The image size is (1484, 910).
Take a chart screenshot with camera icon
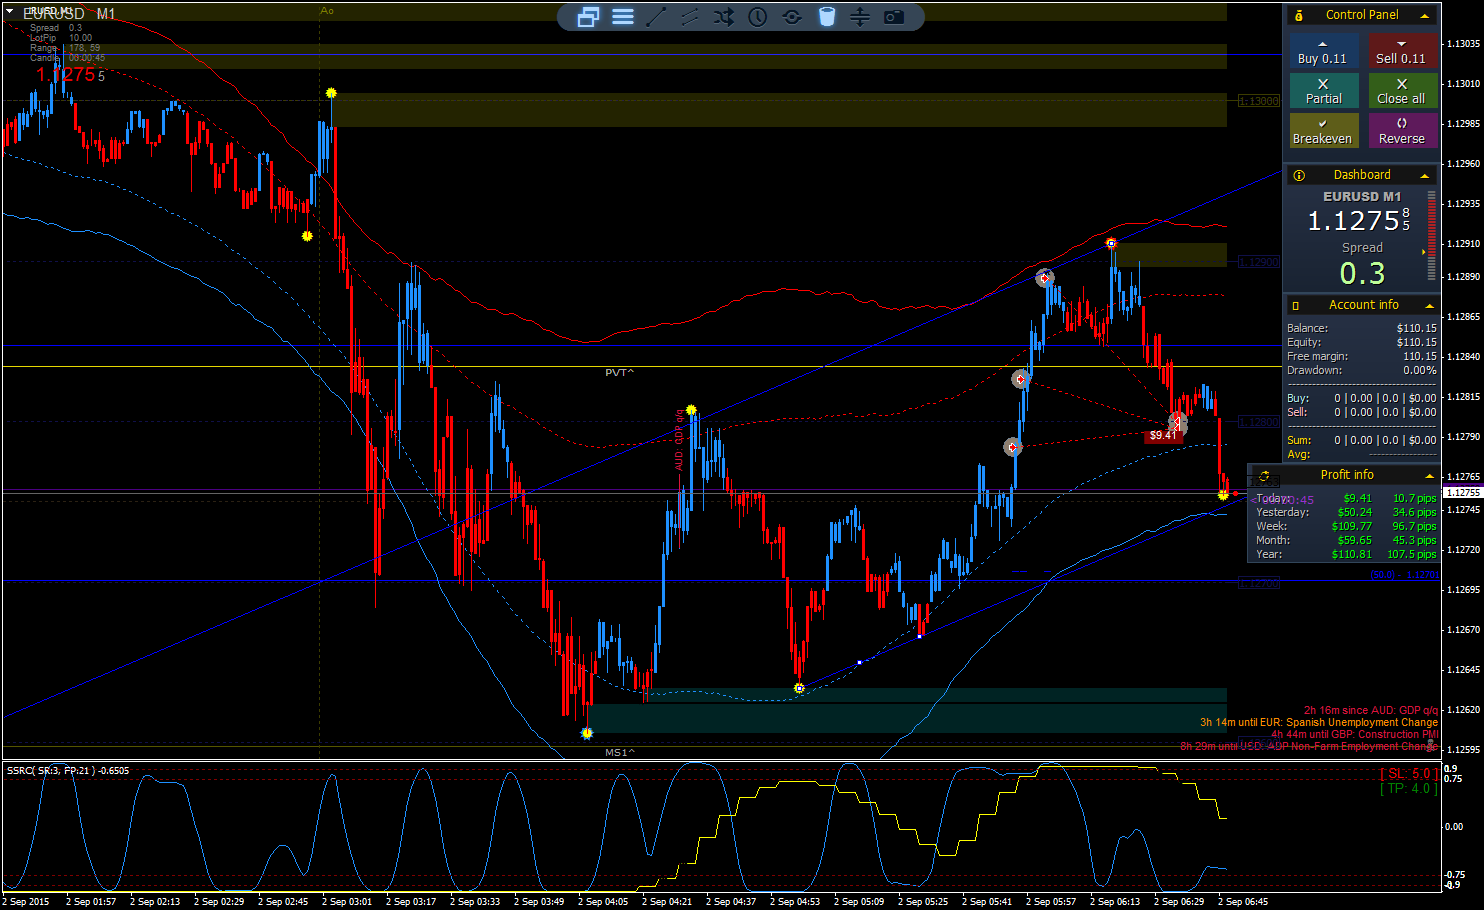(x=894, y=17)
